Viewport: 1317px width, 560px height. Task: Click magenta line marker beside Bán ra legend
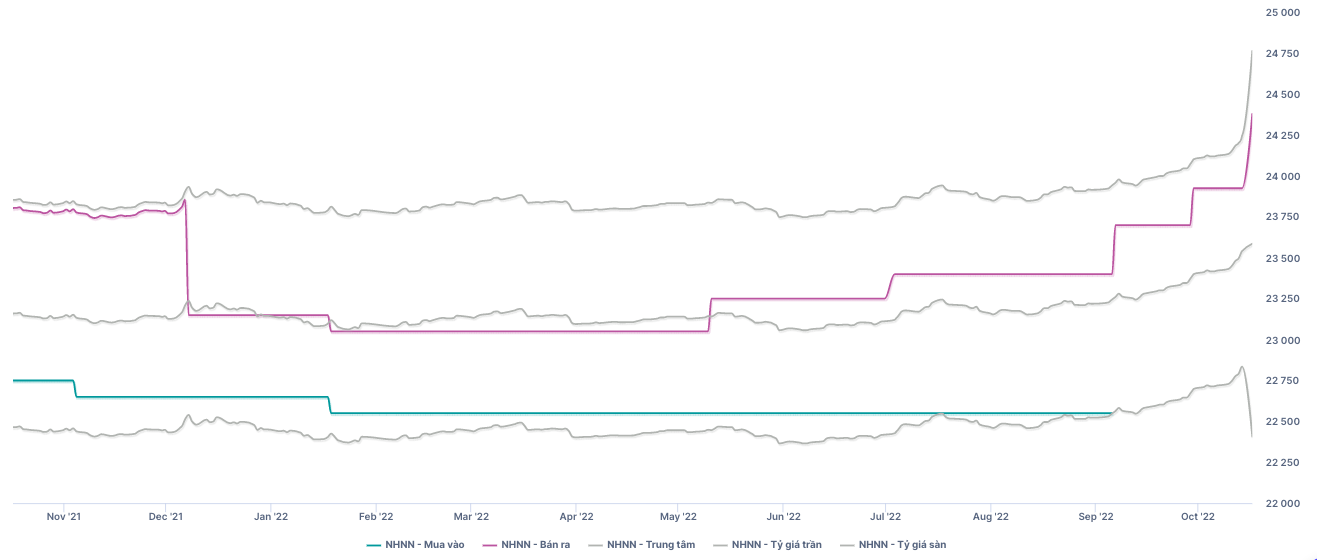coord(489,545)
